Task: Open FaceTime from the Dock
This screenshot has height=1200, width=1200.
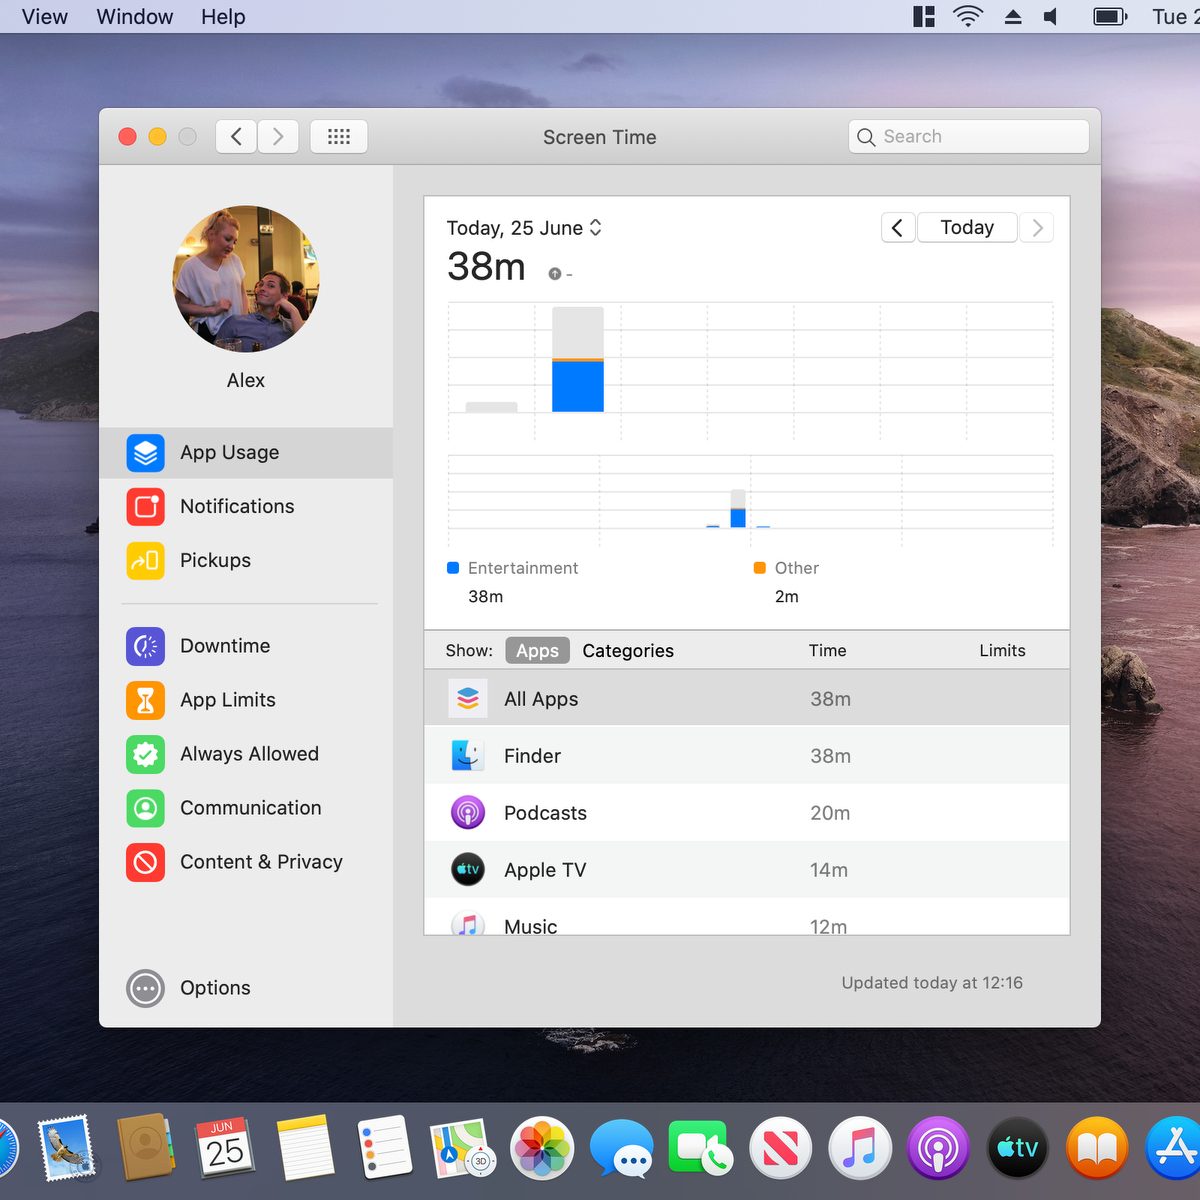Action: click(700, 1148)
